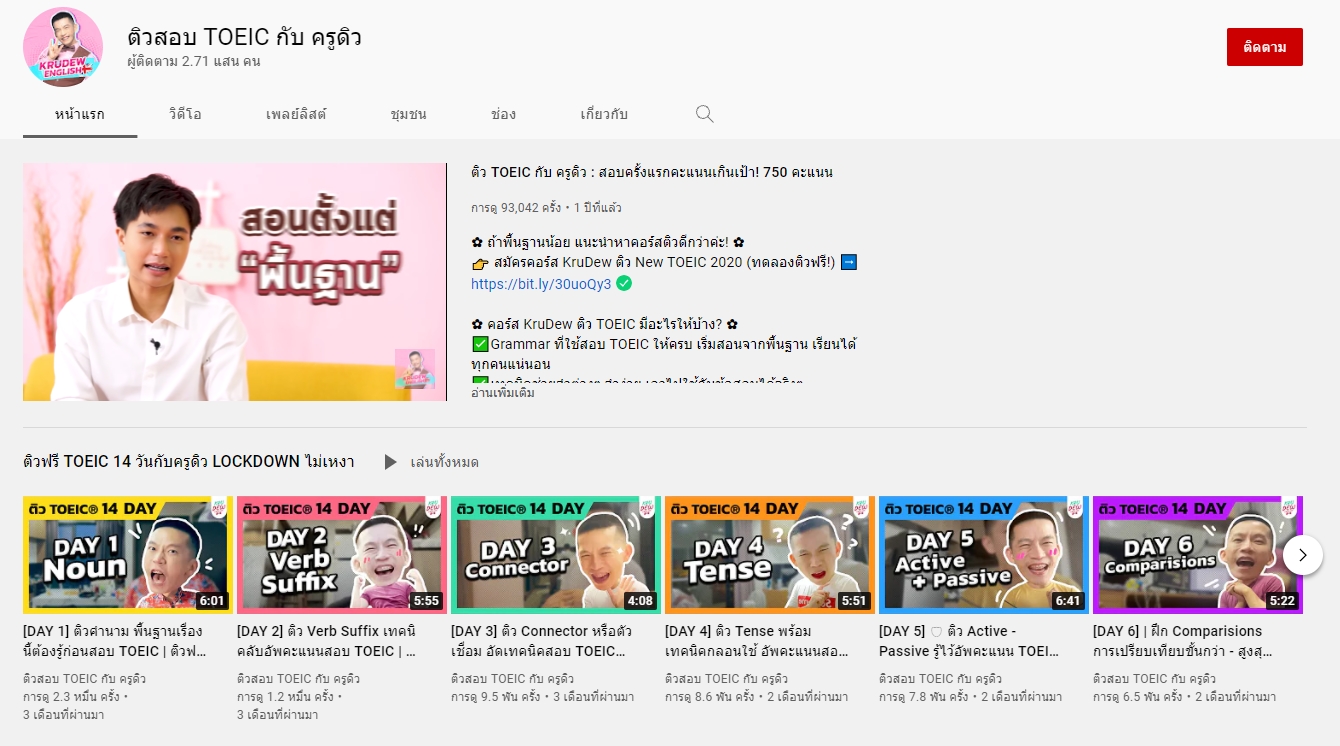Image resolution: width=1340 pixels, height=746 pixels.
Task: Click the 93,042 views count text
Action: [517, 208]
